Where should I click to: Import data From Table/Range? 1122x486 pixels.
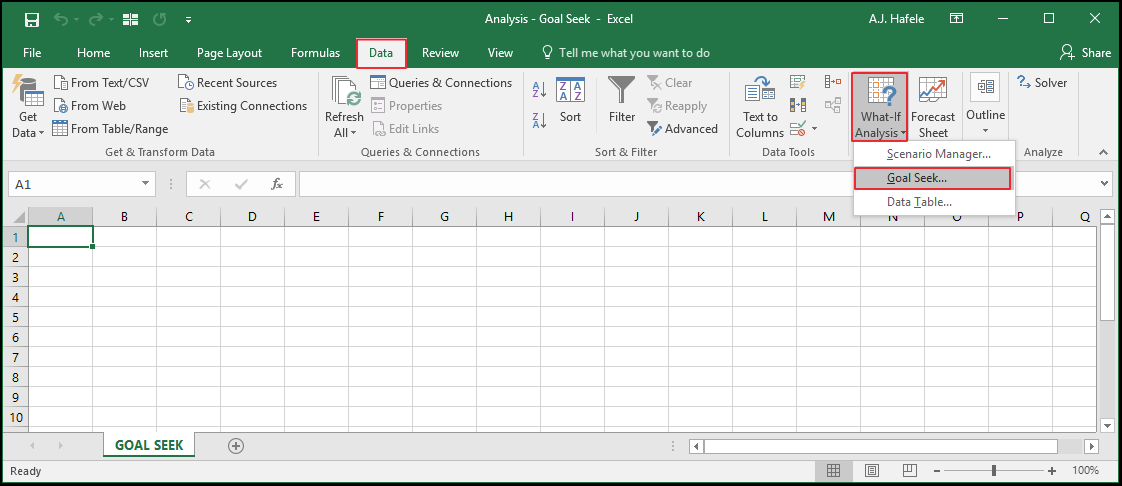click(110, 129)
